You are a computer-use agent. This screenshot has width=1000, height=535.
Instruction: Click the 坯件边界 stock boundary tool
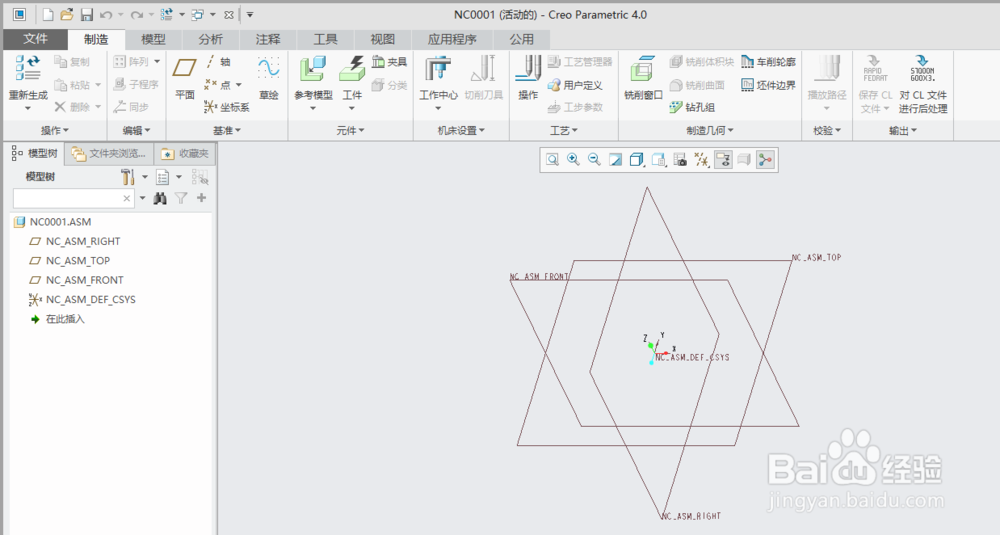pyautogui.click(x=768, y=85)
